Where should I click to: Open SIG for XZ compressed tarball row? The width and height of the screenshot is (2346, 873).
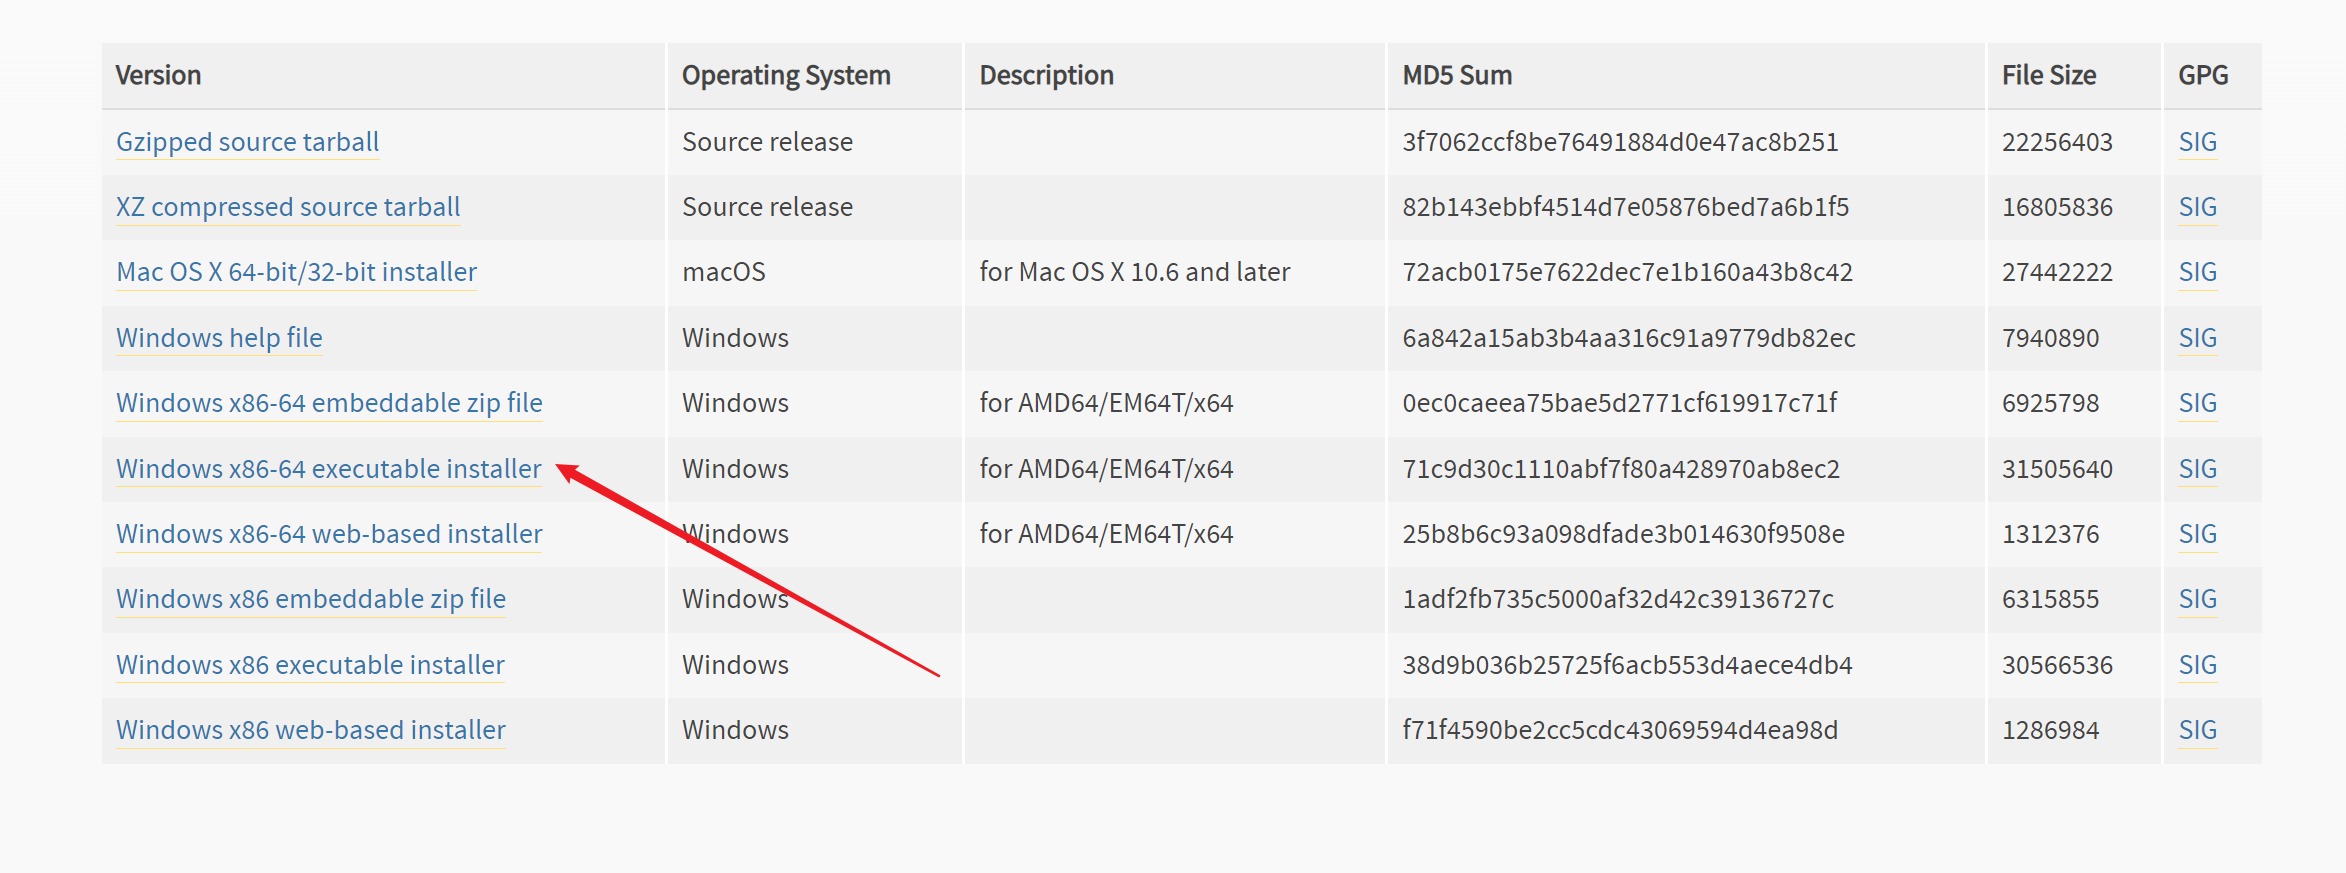[x=2197, y=207]
